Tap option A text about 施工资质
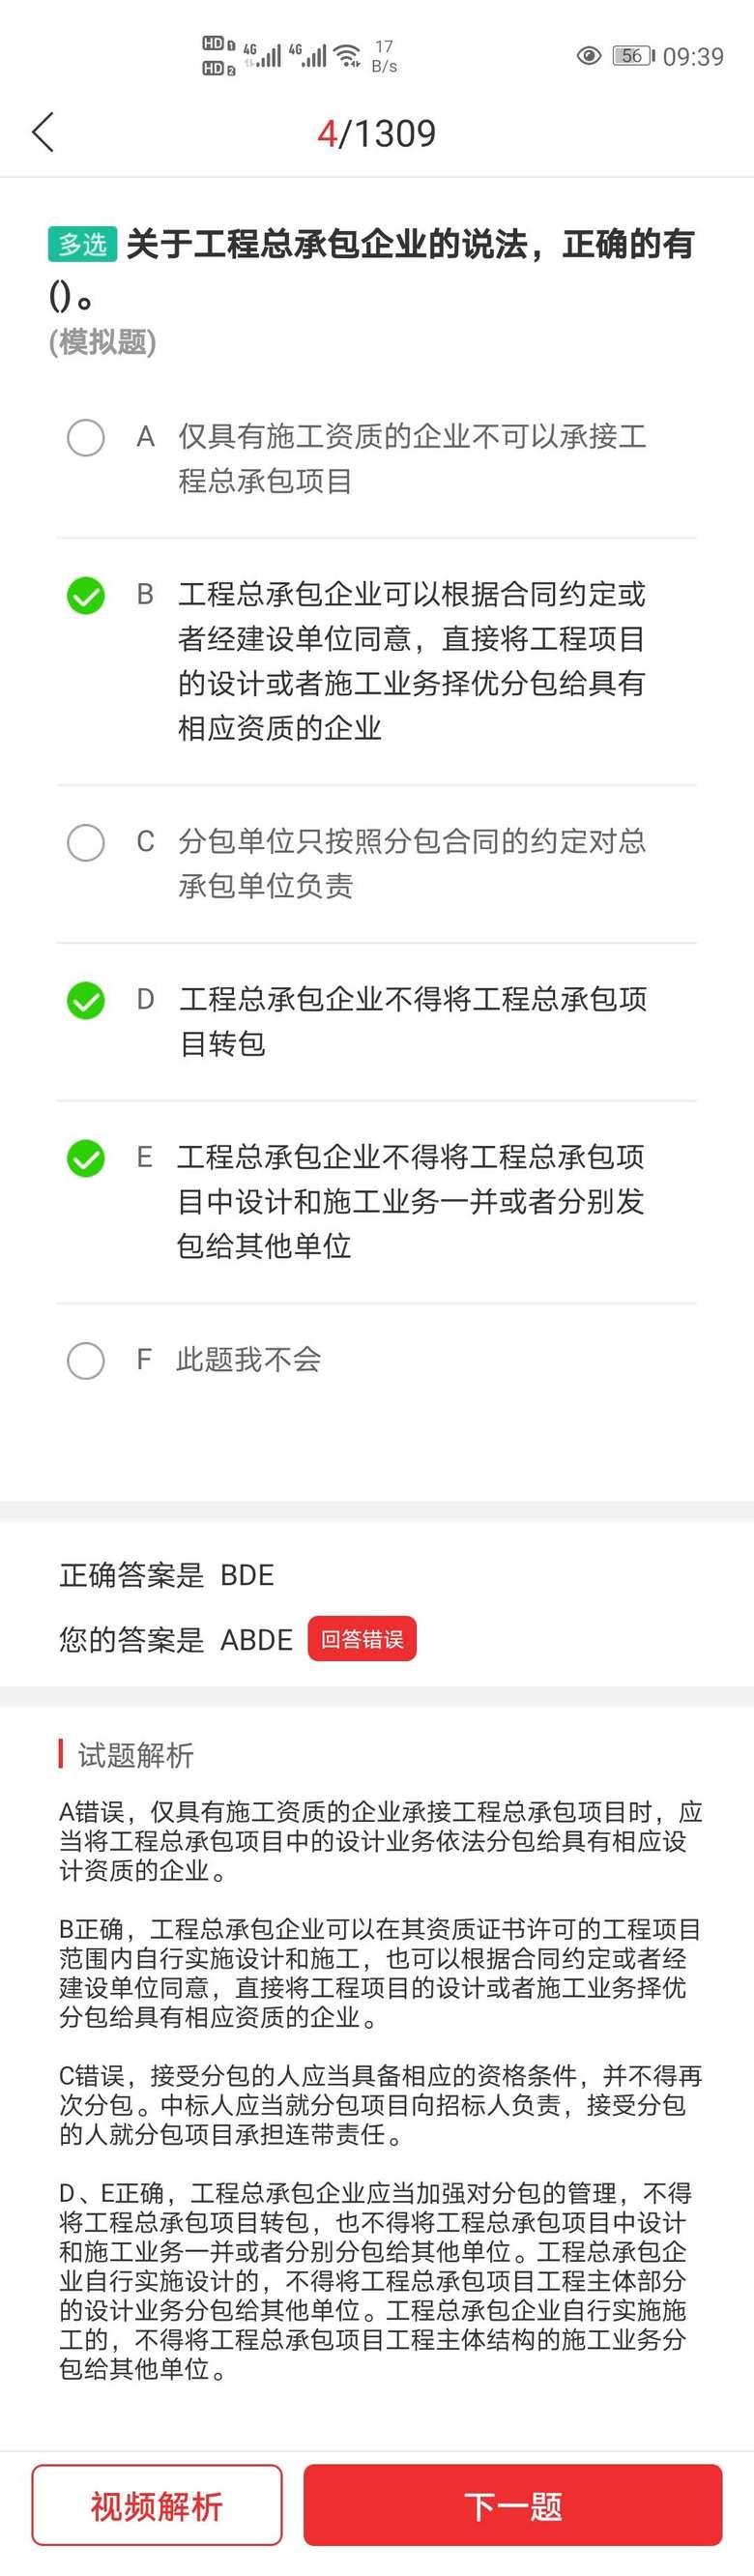This screenshot has width=754, height=2576. pos(412,459)
